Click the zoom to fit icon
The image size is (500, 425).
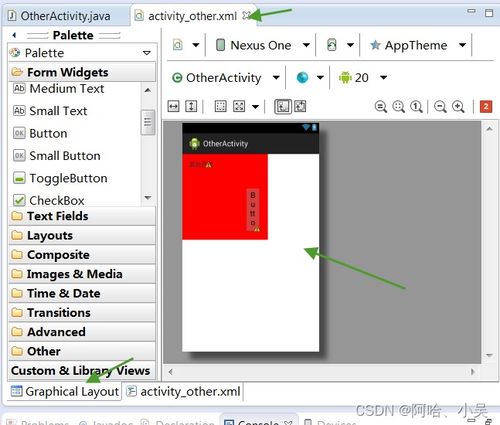[x=399, y=107]
